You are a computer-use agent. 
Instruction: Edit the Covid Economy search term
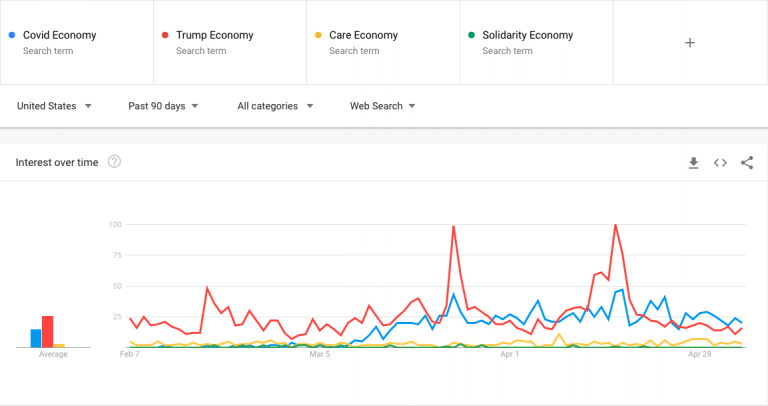[x=60, y=35]
